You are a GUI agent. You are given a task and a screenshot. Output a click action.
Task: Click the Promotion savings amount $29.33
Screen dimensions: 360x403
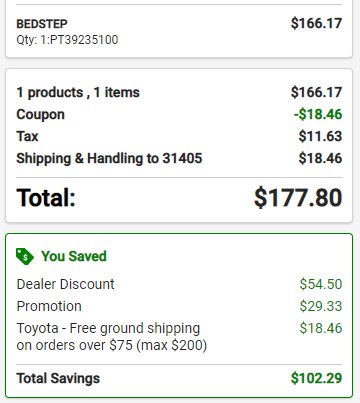(321, 306)
